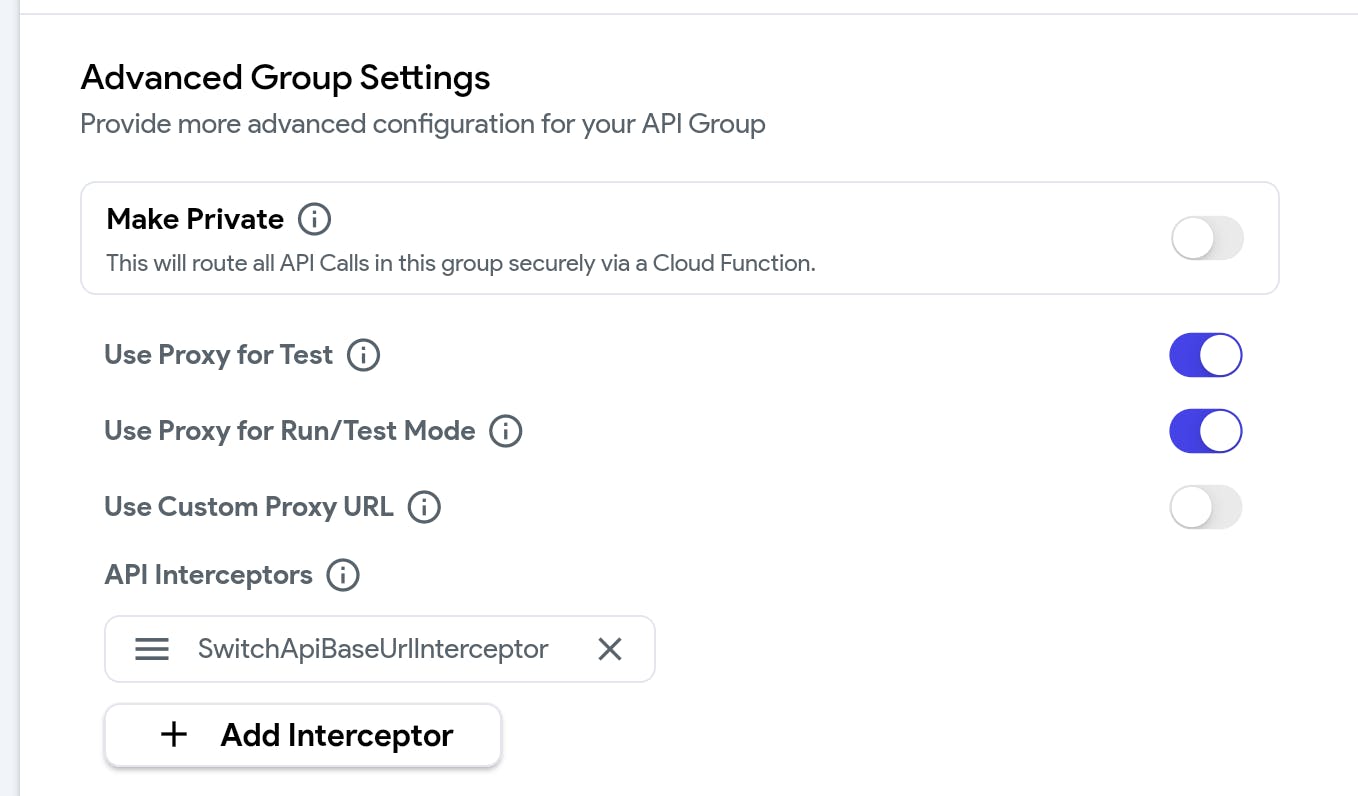Click the Make Private info icon
Image resolution: width=1358 pixels, height=796 pixels.
[314, 219]
